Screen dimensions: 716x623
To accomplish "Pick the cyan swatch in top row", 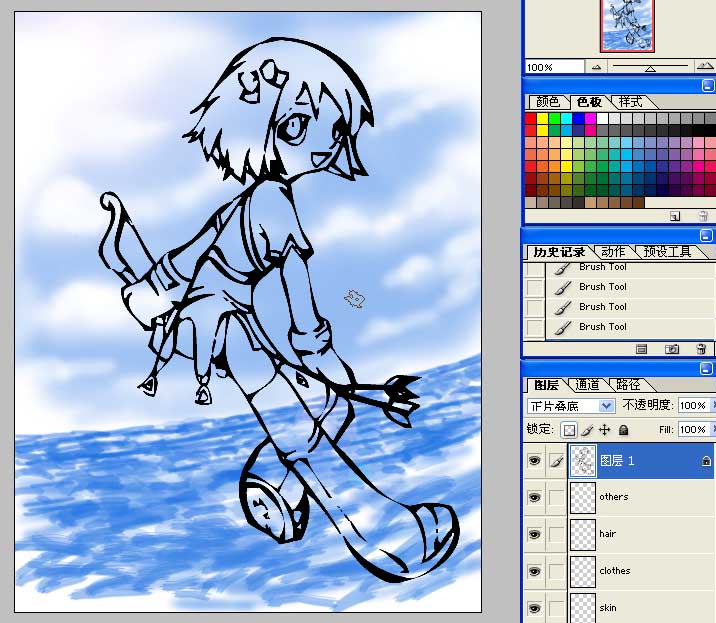I will [x=566, y=119].
